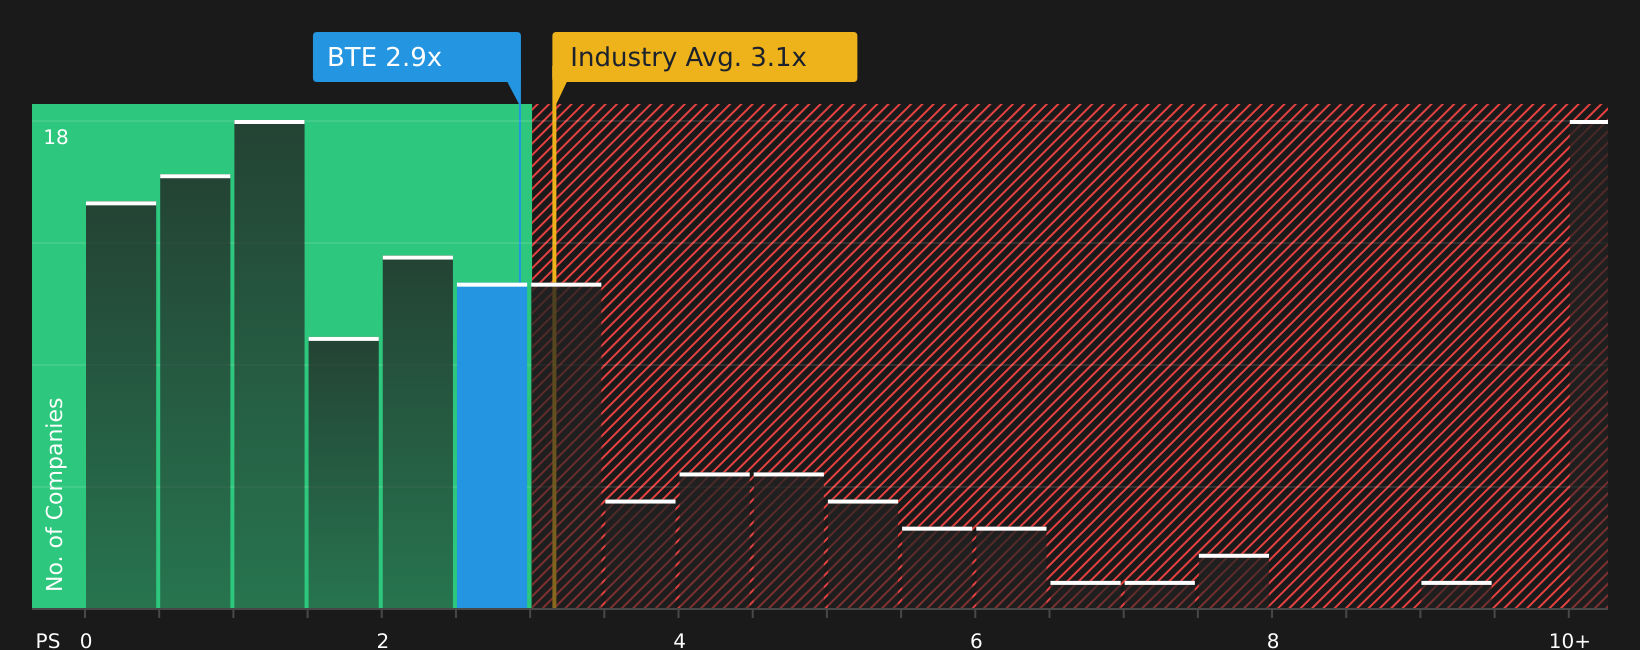This screenshot has width=1640, height=650.
Task: Click the bar starting at PS 6
Action: (x=1011, y=568)
